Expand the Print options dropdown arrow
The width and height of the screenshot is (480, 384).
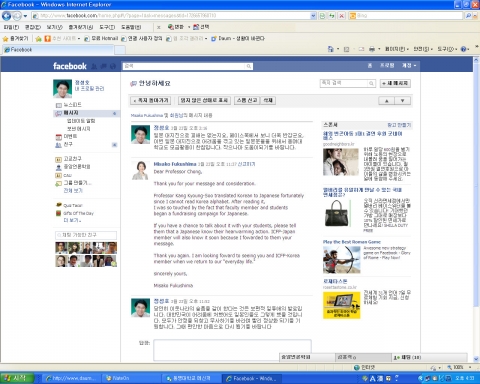(x=379, y=49)
